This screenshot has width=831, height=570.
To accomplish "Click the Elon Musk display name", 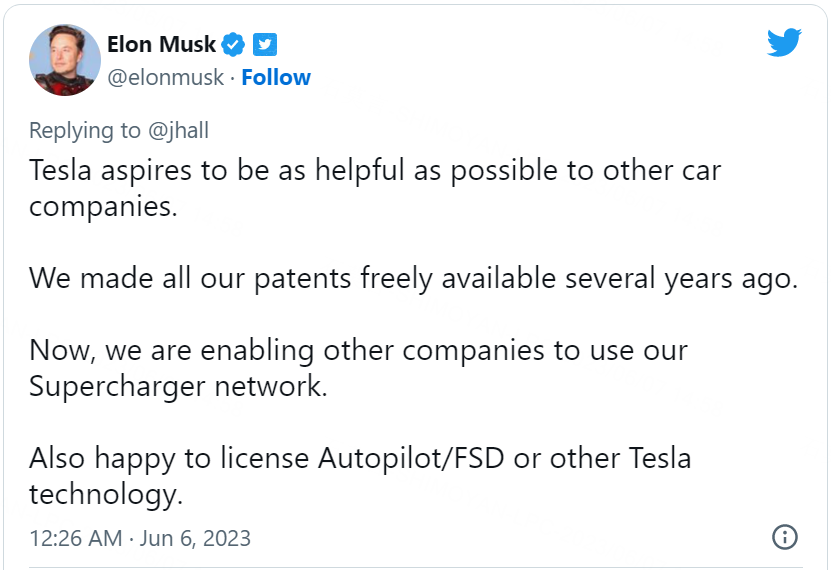I will 161,44.
